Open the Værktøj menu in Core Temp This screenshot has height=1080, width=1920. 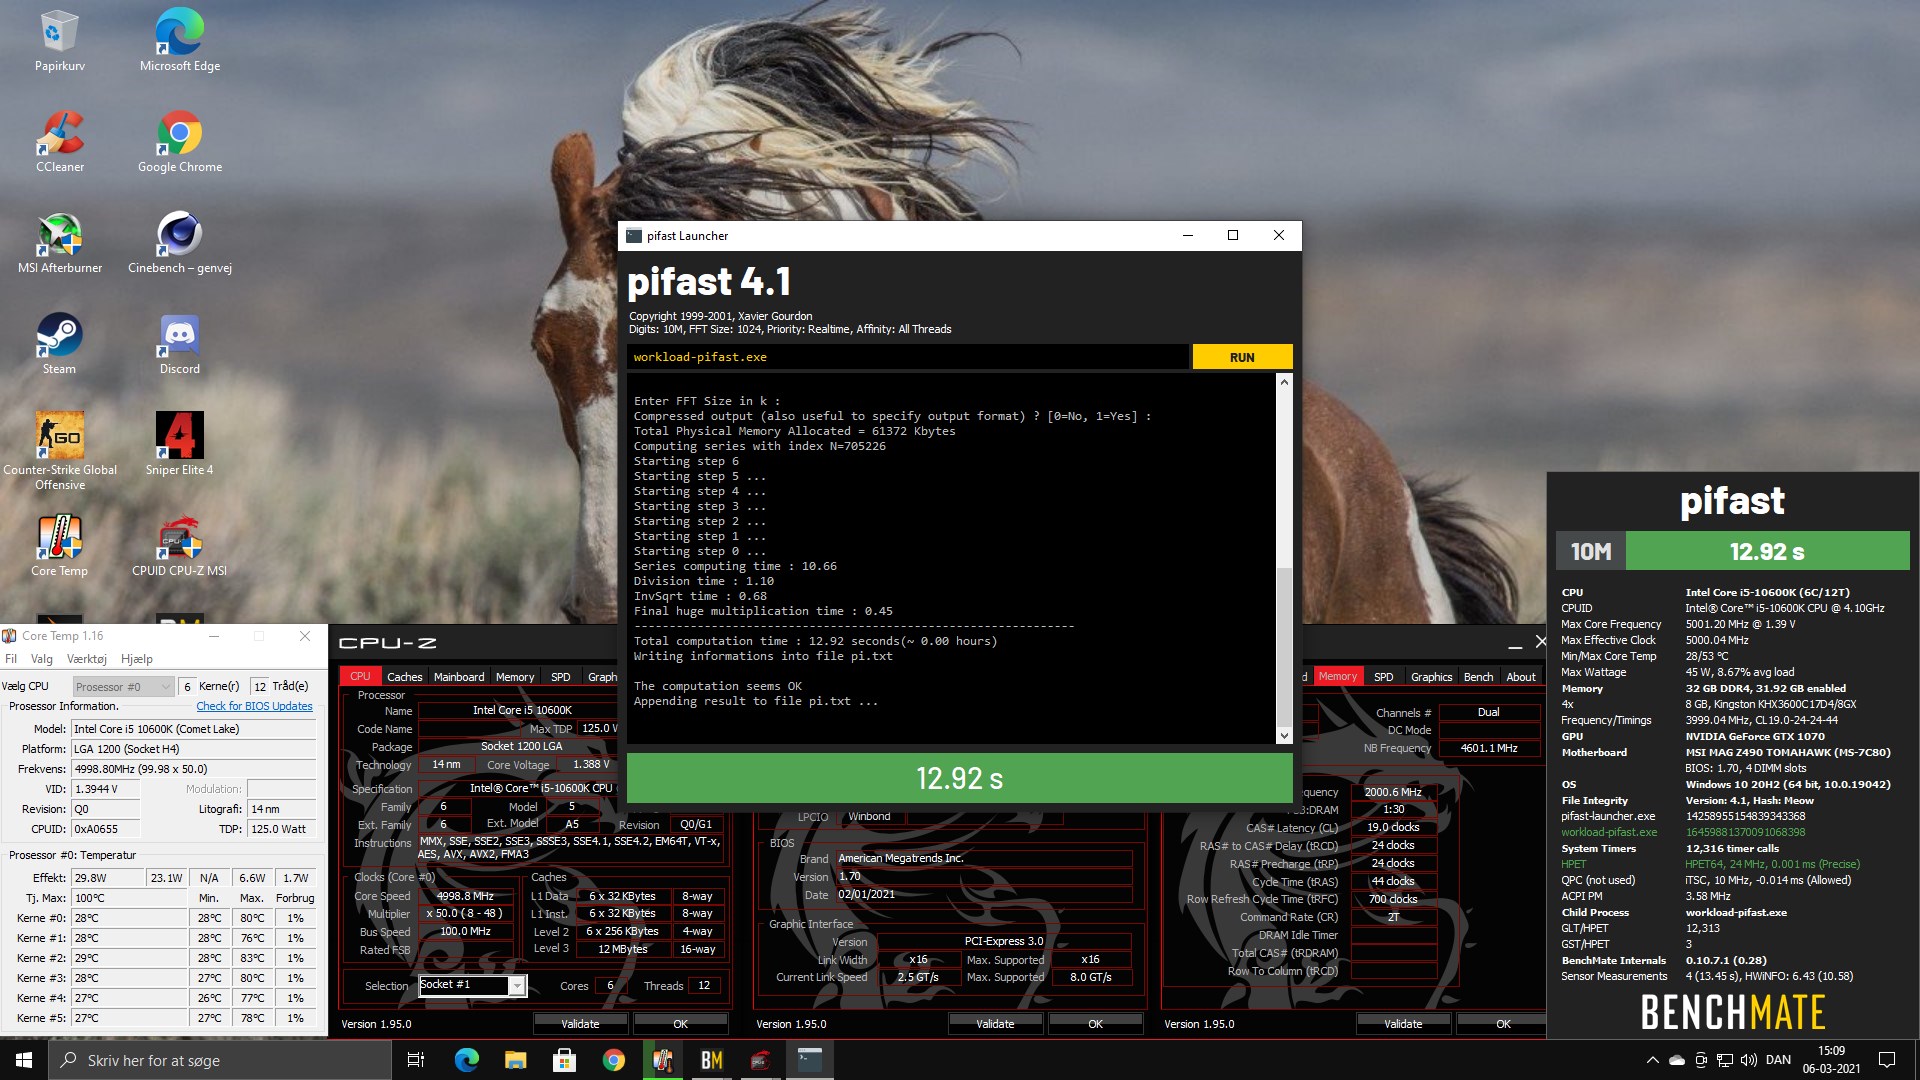87,659
